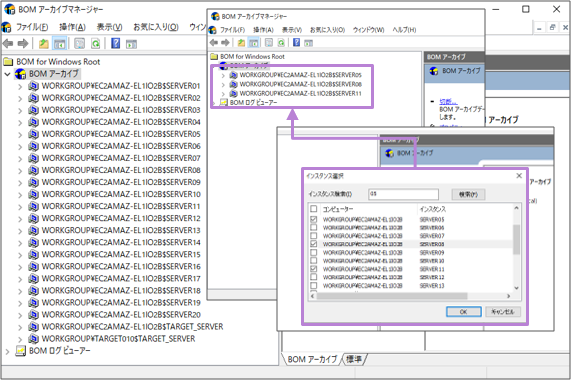The height and width of the screenshot is (380, 571).
Task: Select the BOM アーカイブ tab at the bottom
Action: tap(312, 359)
